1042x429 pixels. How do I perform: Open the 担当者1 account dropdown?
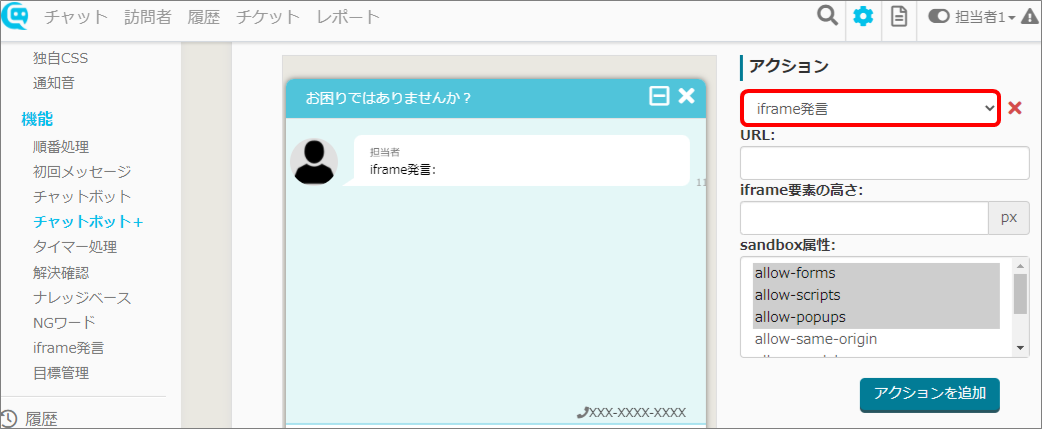[x=985, y=17]
